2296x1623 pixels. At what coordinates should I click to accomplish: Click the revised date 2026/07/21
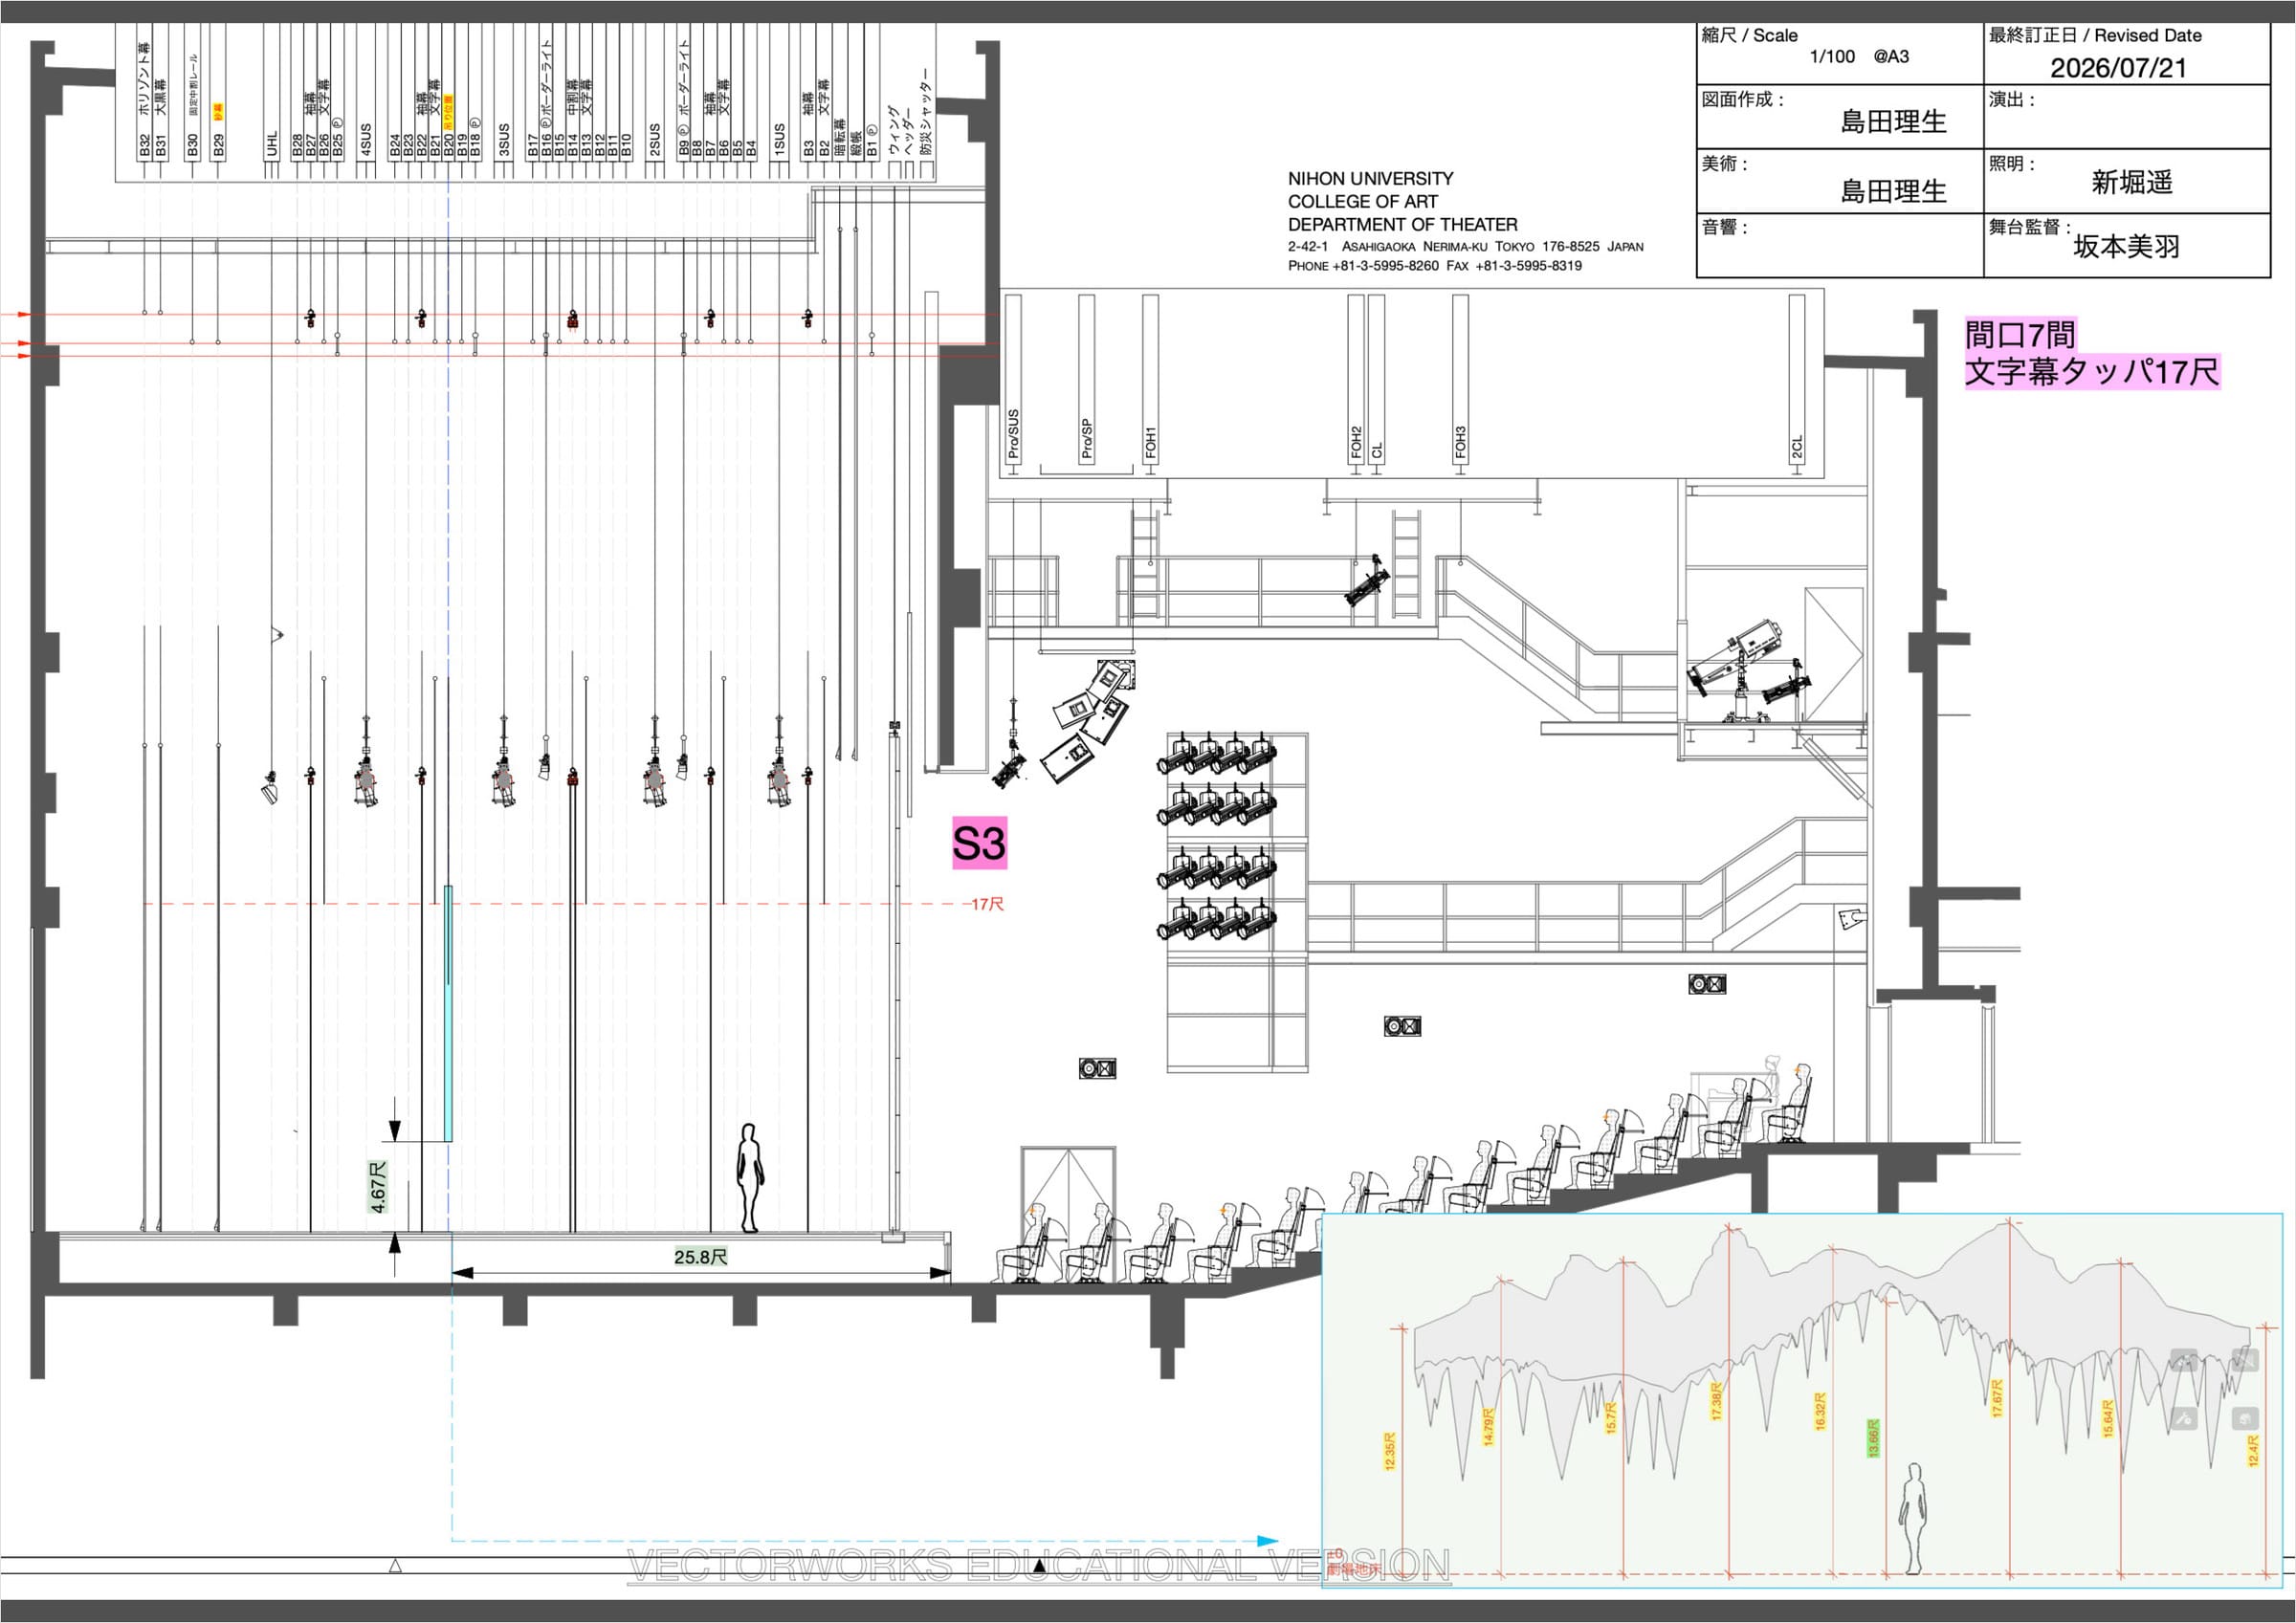coord(2118,68)
